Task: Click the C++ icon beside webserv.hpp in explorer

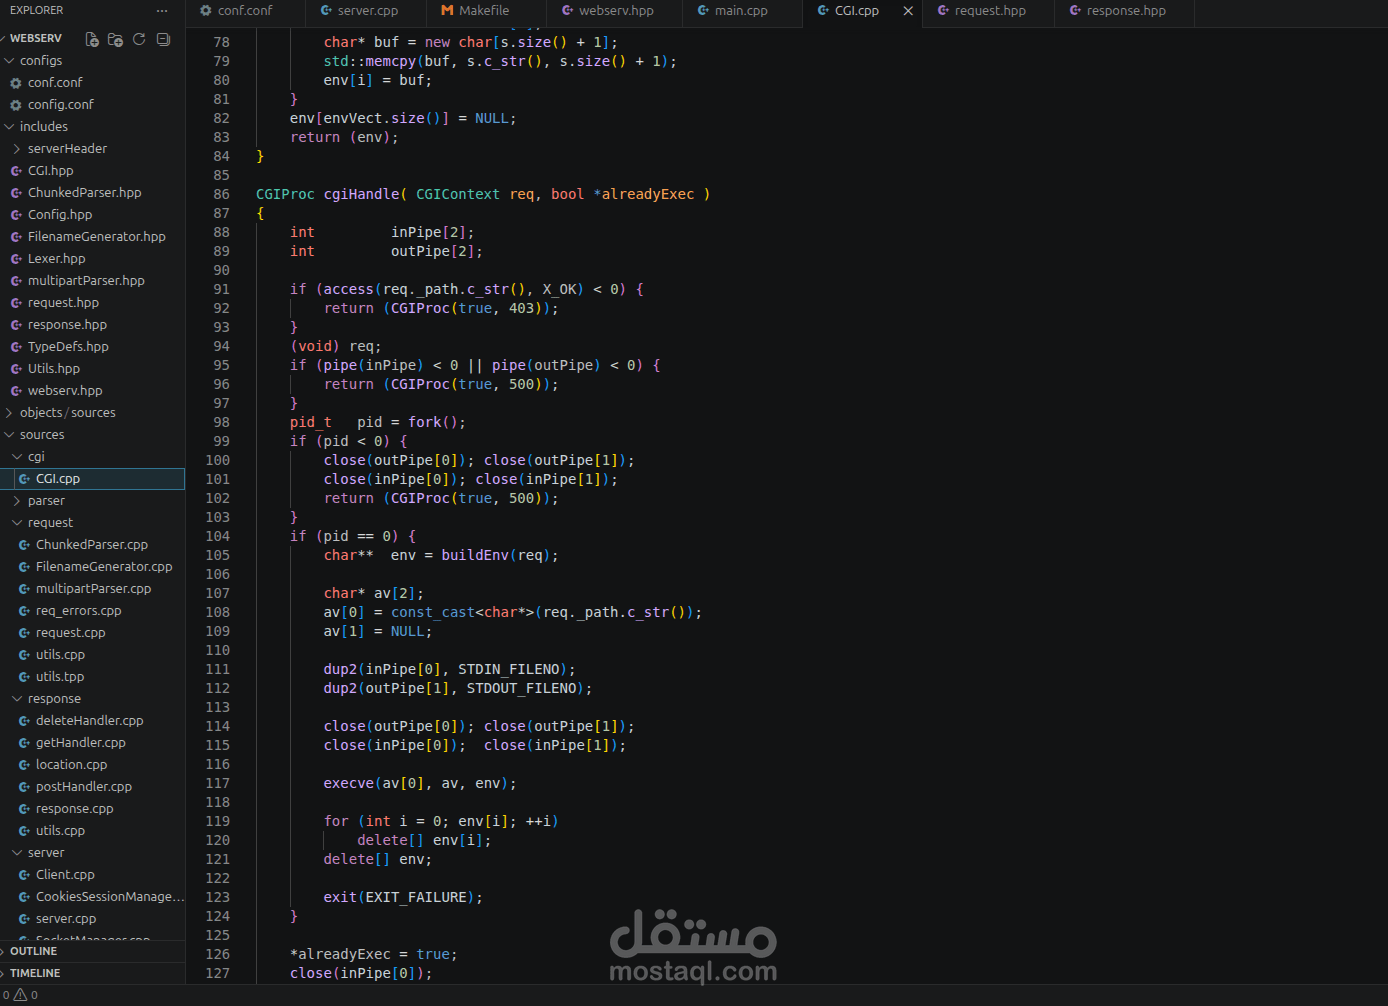Action: [16, 391]
